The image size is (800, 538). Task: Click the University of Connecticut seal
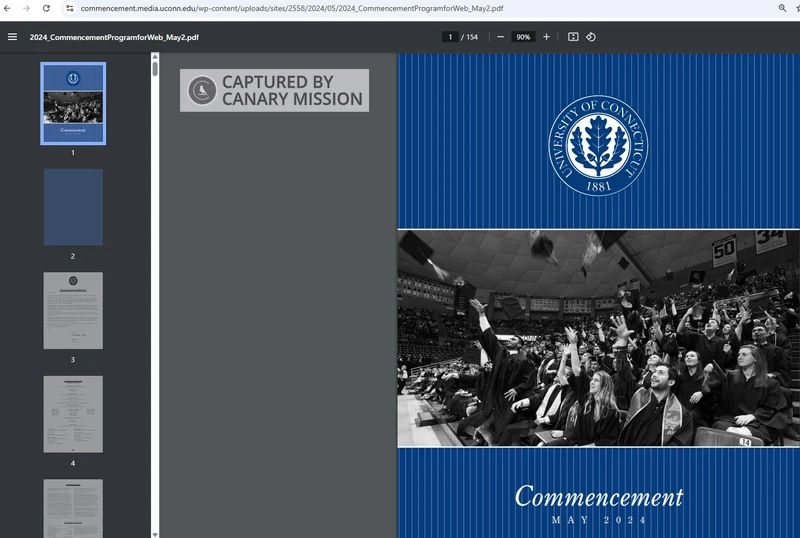click(x=598, y=145)
